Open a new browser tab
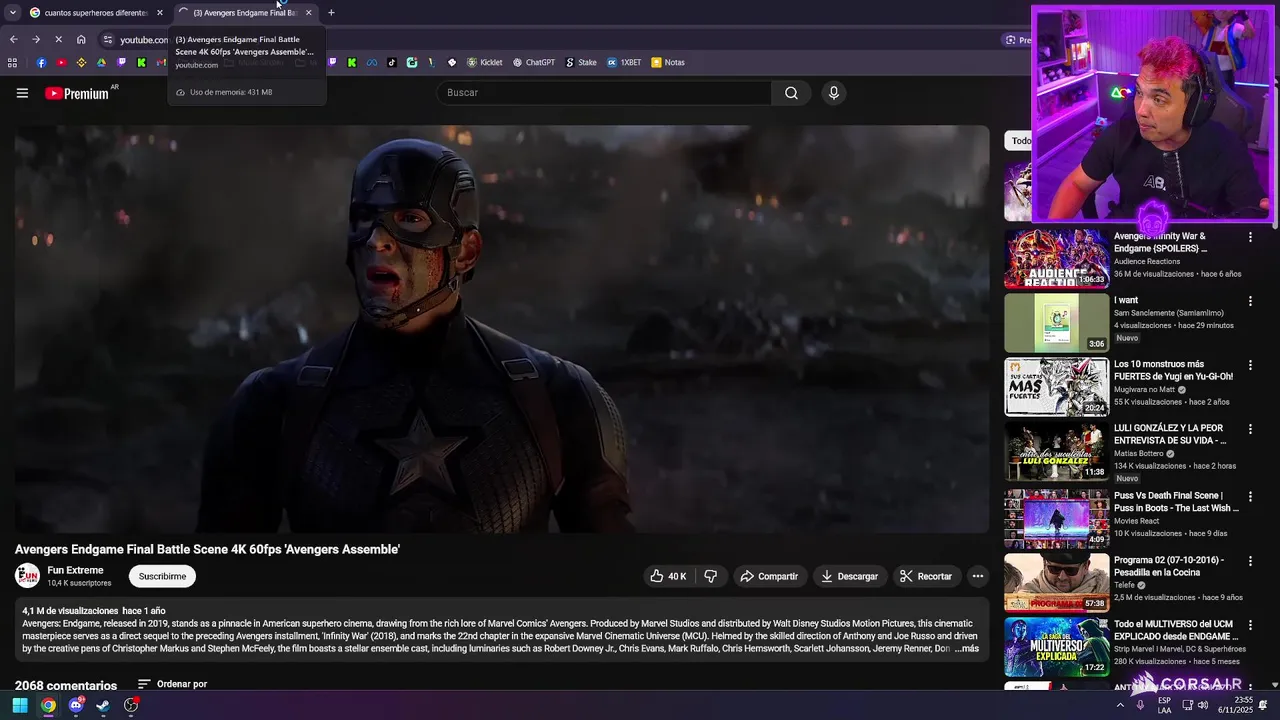The height and width of the screenshot is (720, 1280). pyautogui.click(x=331, y=13)
